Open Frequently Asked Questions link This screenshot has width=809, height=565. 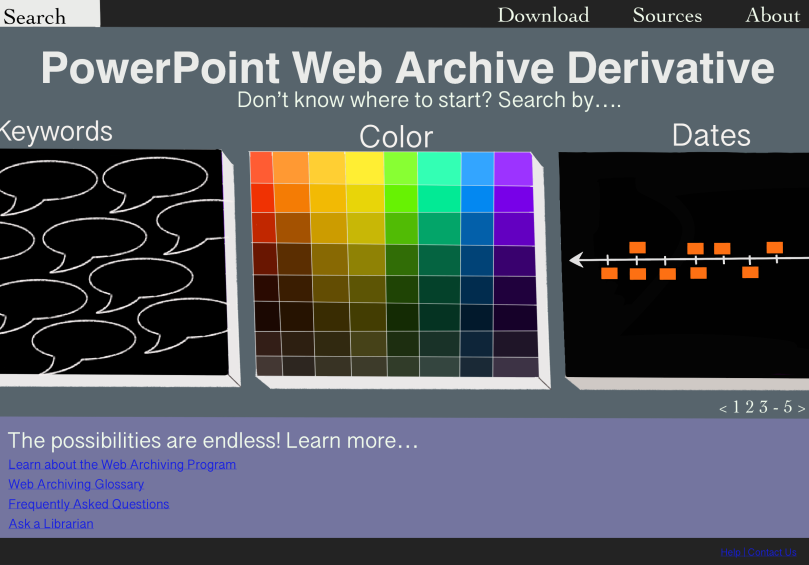pyautogui.click(x=89, y=504)
